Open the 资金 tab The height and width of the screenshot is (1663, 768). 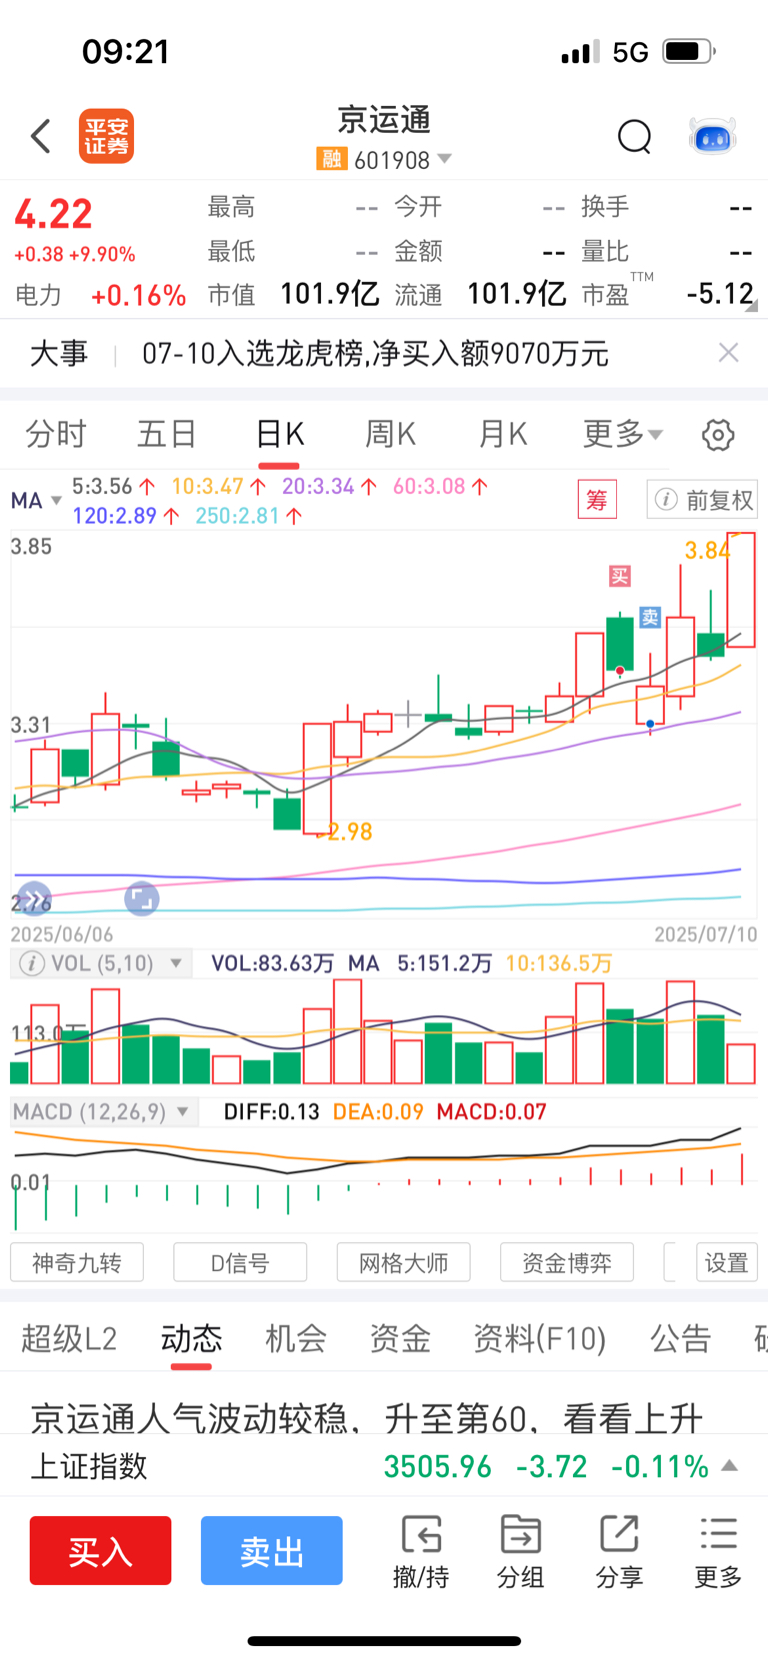pyautogui.click(x=400, y=1338)
